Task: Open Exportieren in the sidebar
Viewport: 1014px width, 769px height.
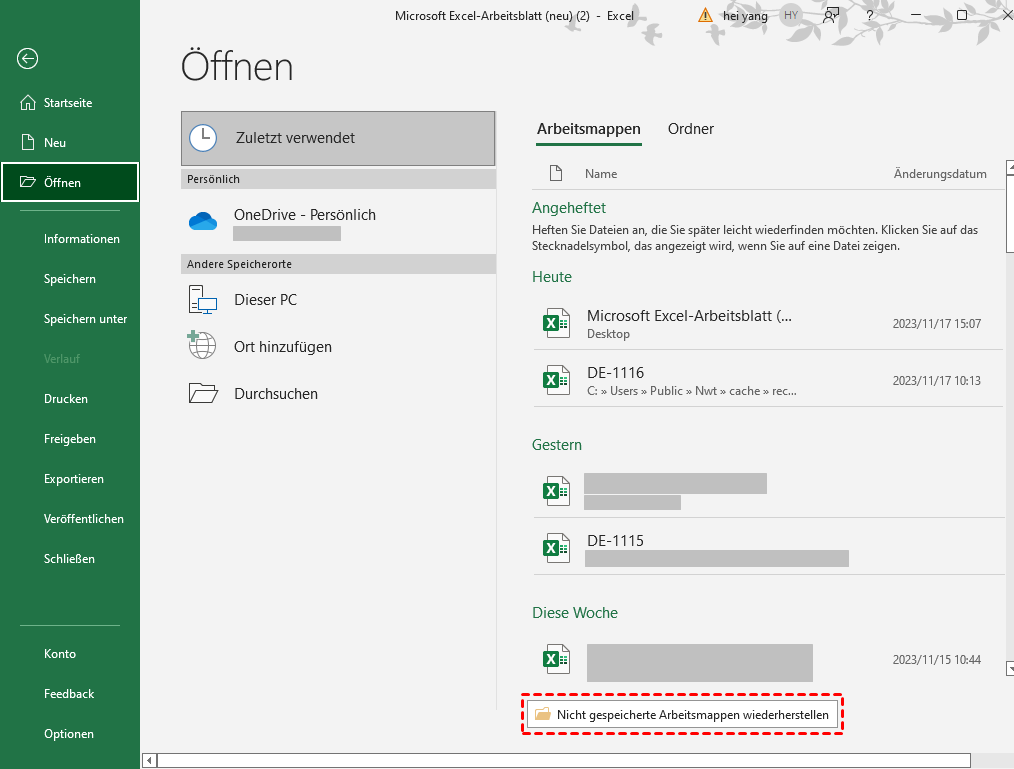Action: [74, 479]
